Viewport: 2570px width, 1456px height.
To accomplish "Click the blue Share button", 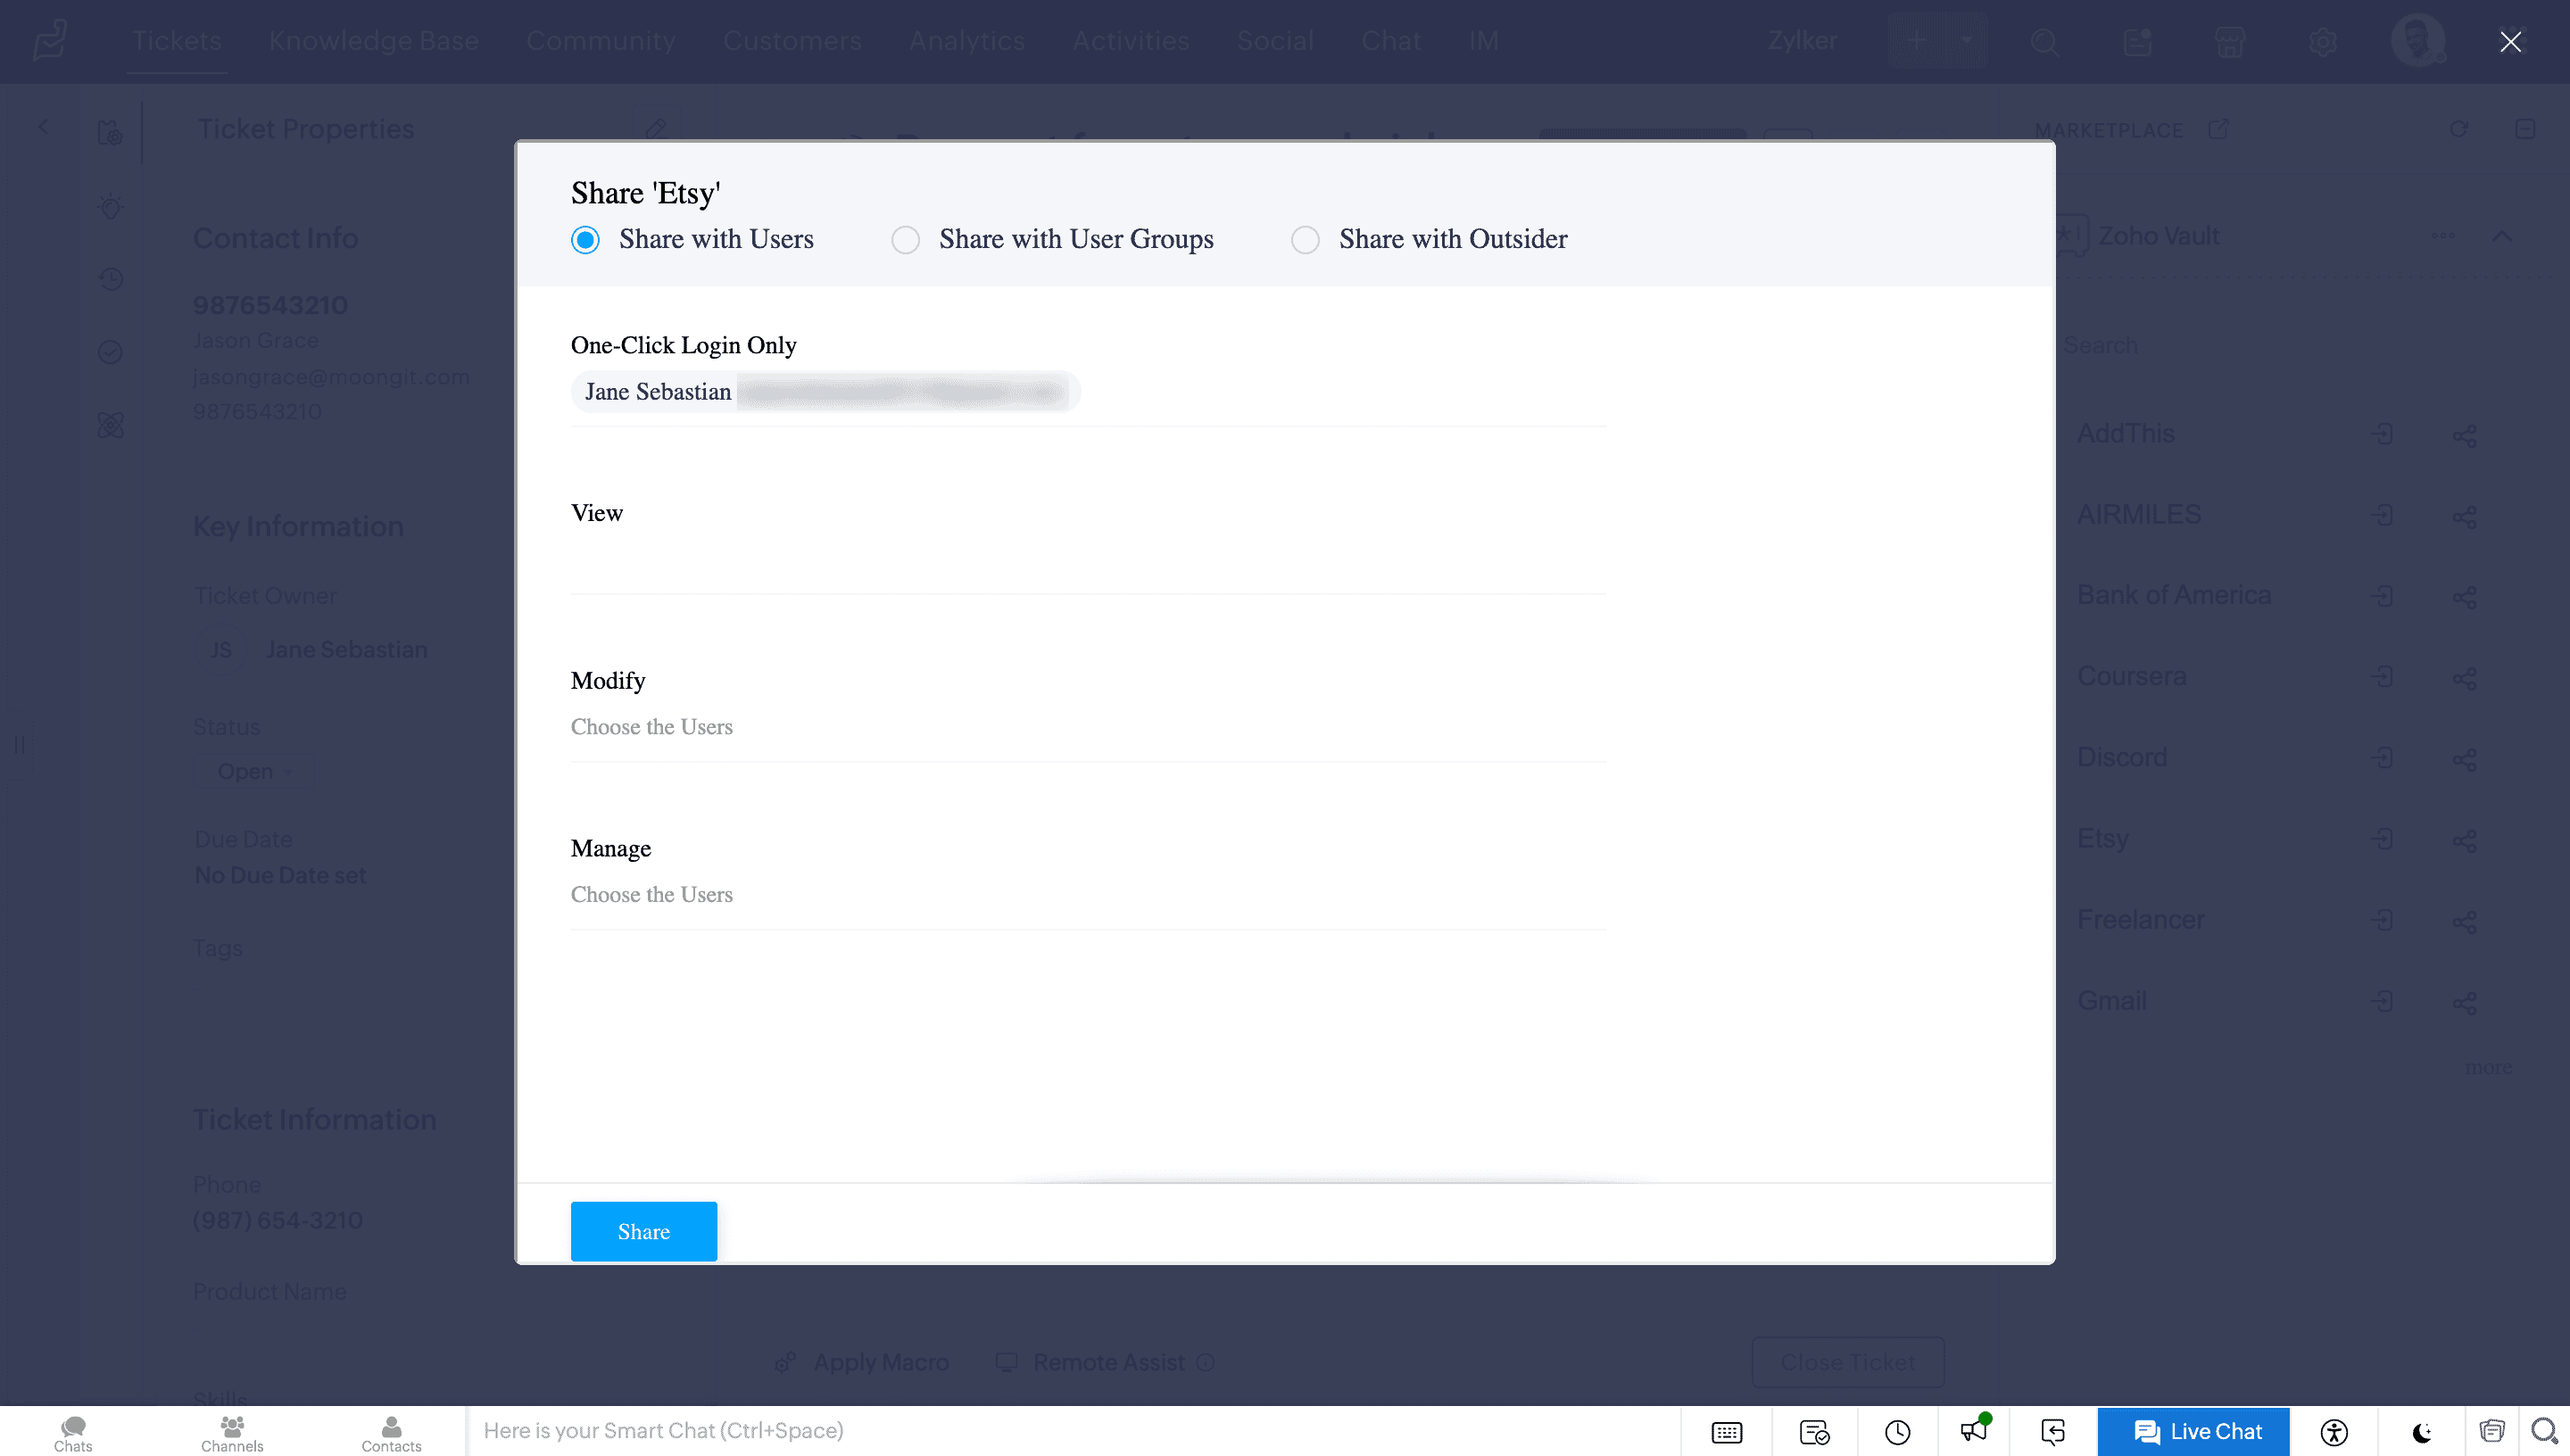I will coord(643,1231).
